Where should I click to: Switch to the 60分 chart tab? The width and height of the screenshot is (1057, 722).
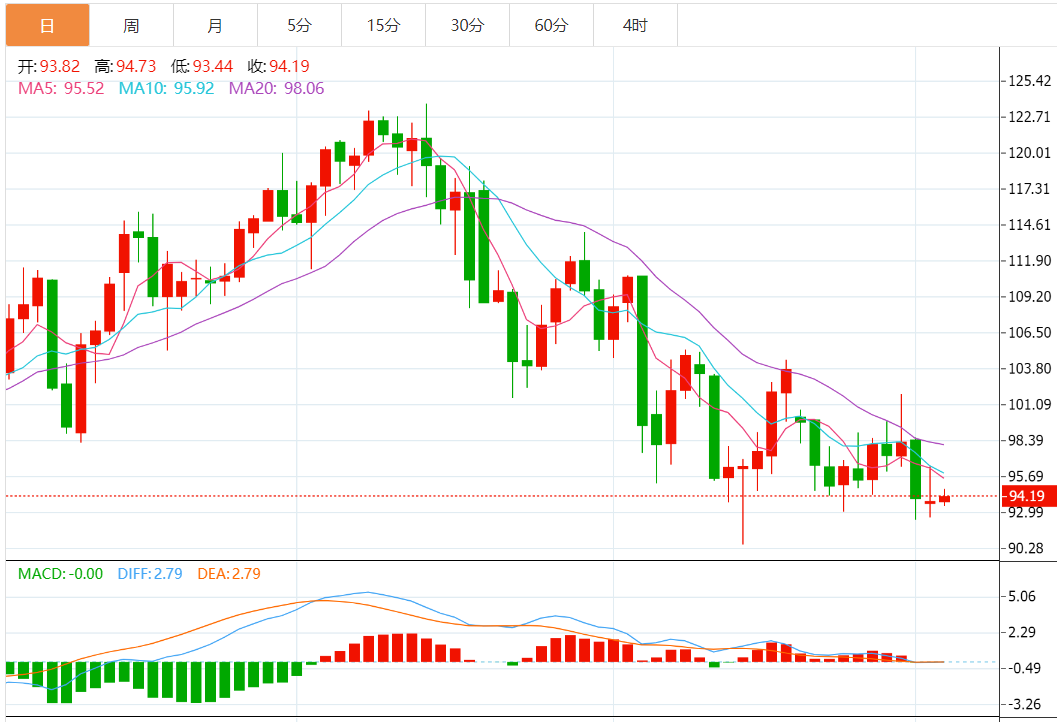pos(551,26)
